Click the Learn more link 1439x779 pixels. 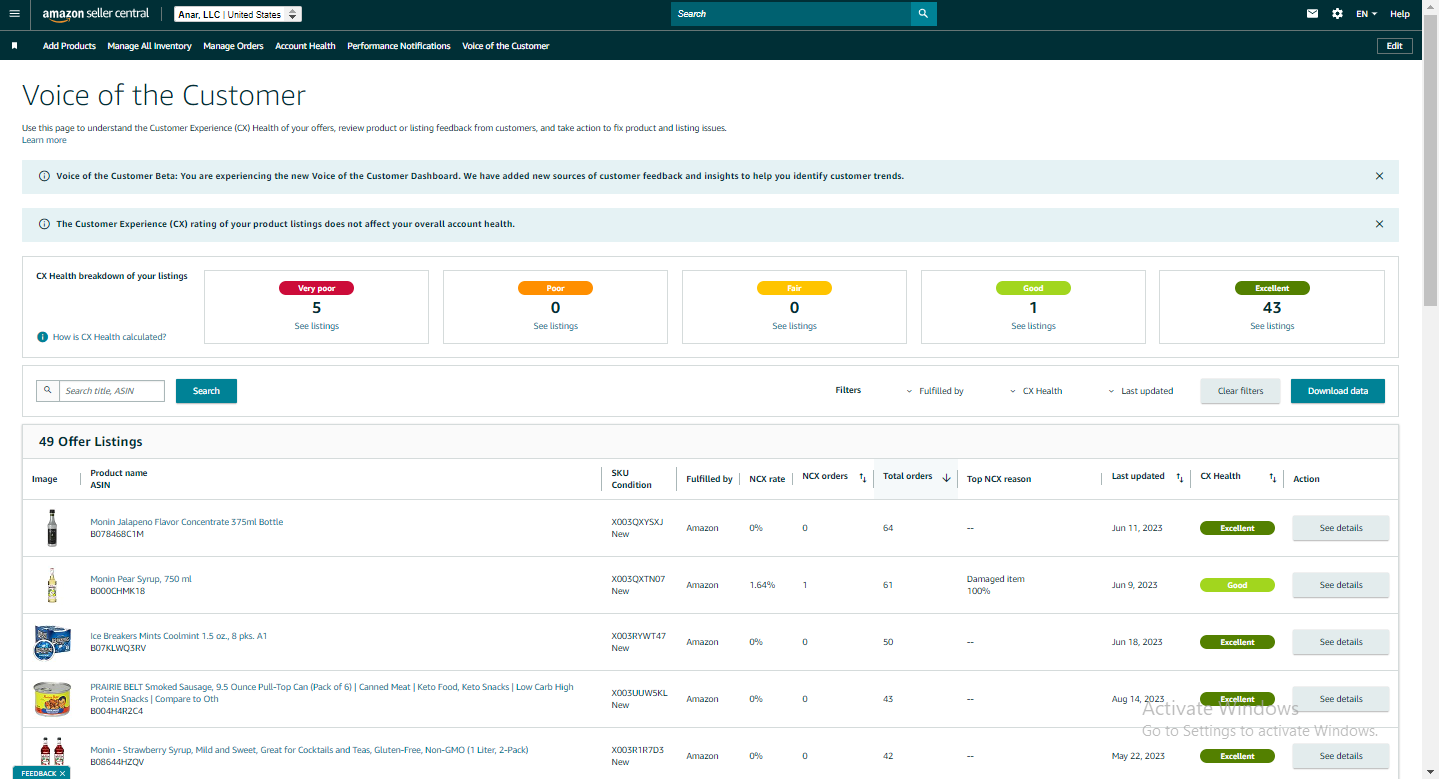click(44, 140)
